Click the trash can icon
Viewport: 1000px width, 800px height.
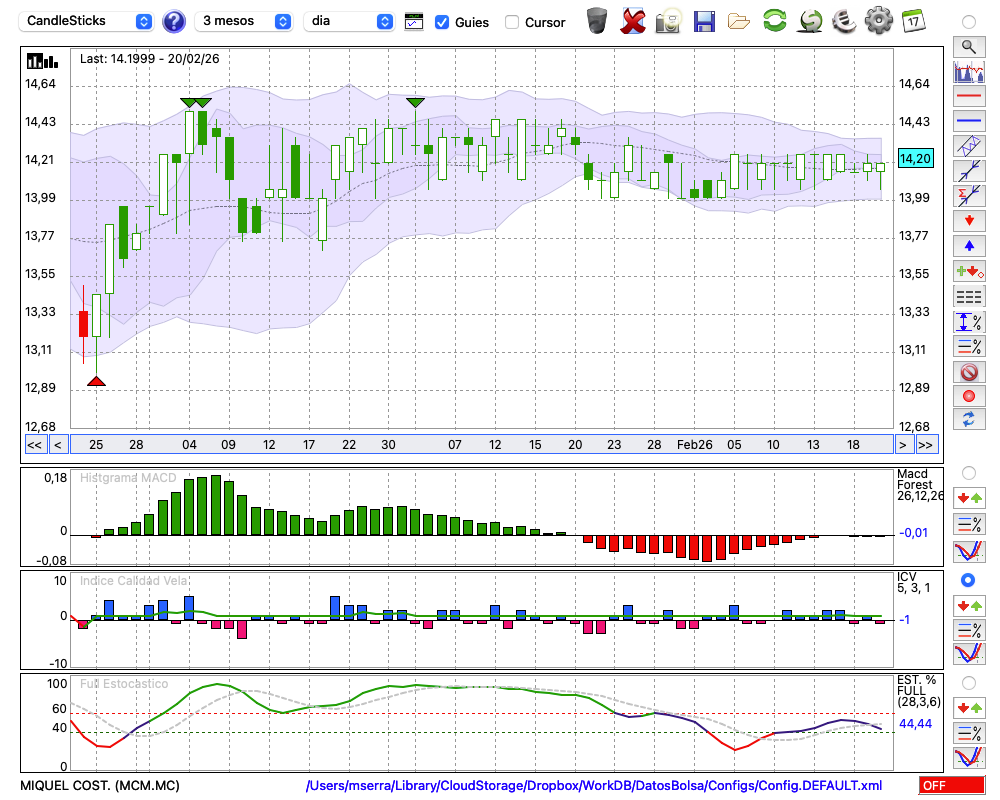coord(597,21)
